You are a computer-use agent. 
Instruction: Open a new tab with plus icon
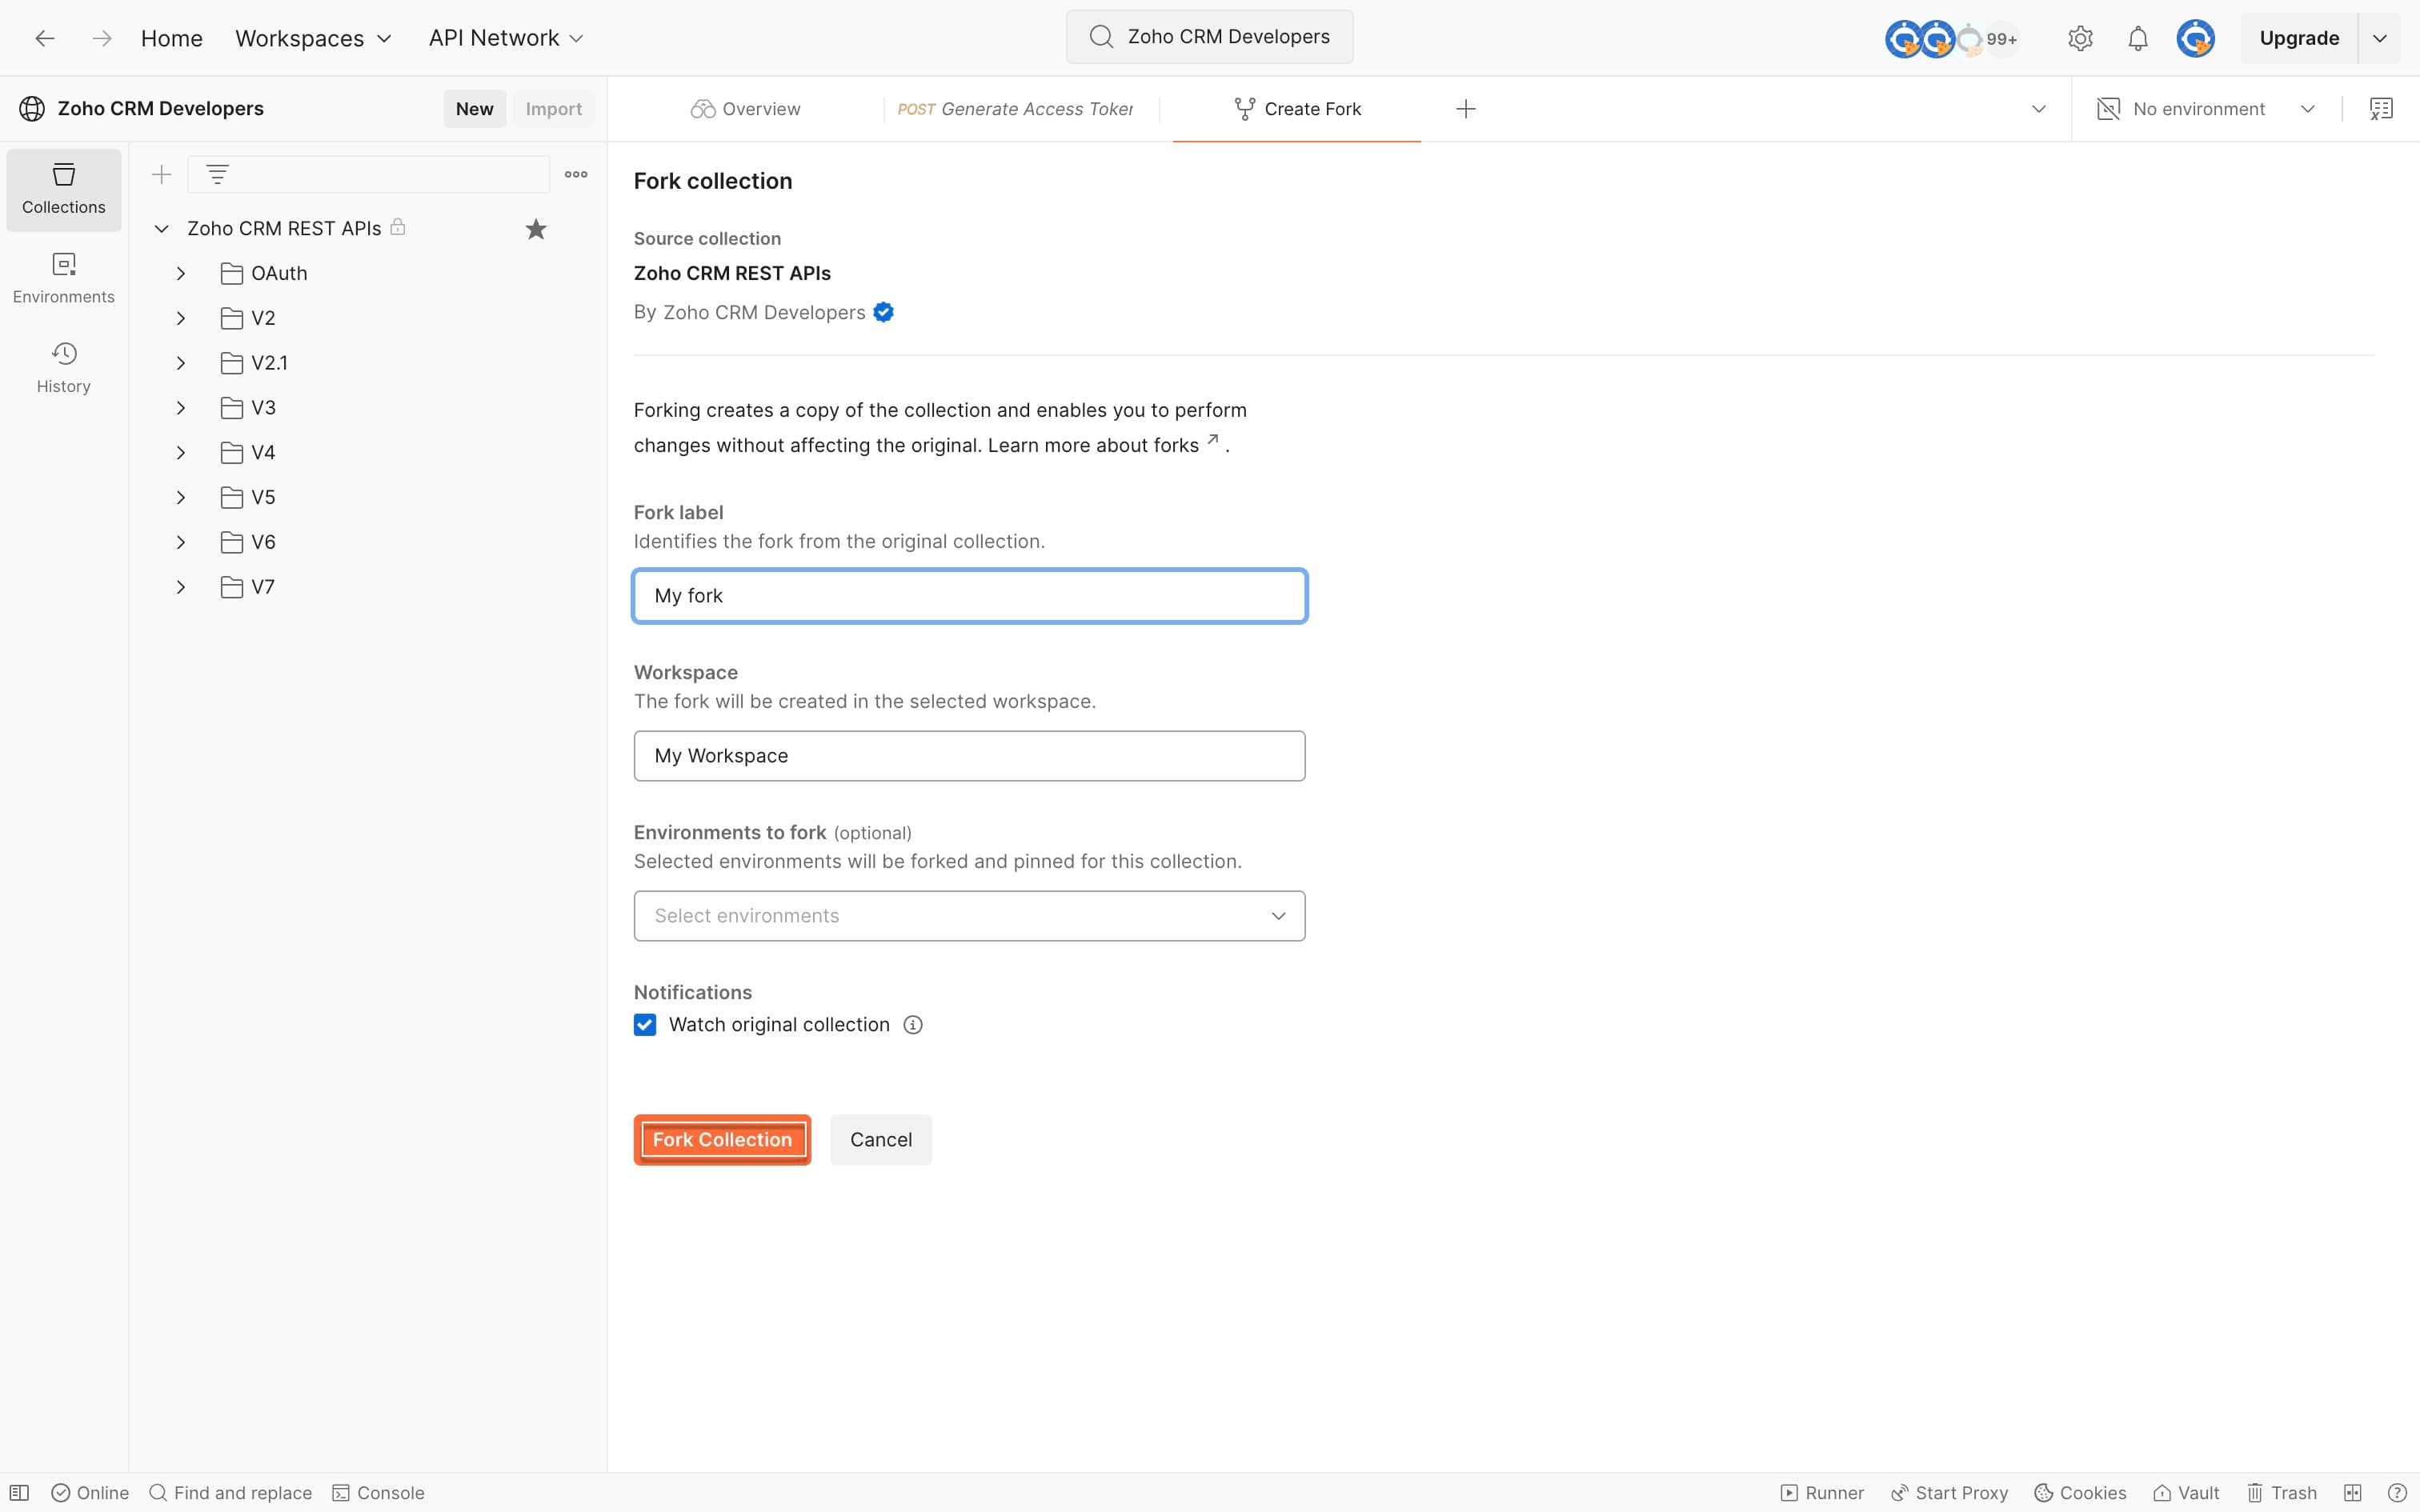click(1466, 109)
